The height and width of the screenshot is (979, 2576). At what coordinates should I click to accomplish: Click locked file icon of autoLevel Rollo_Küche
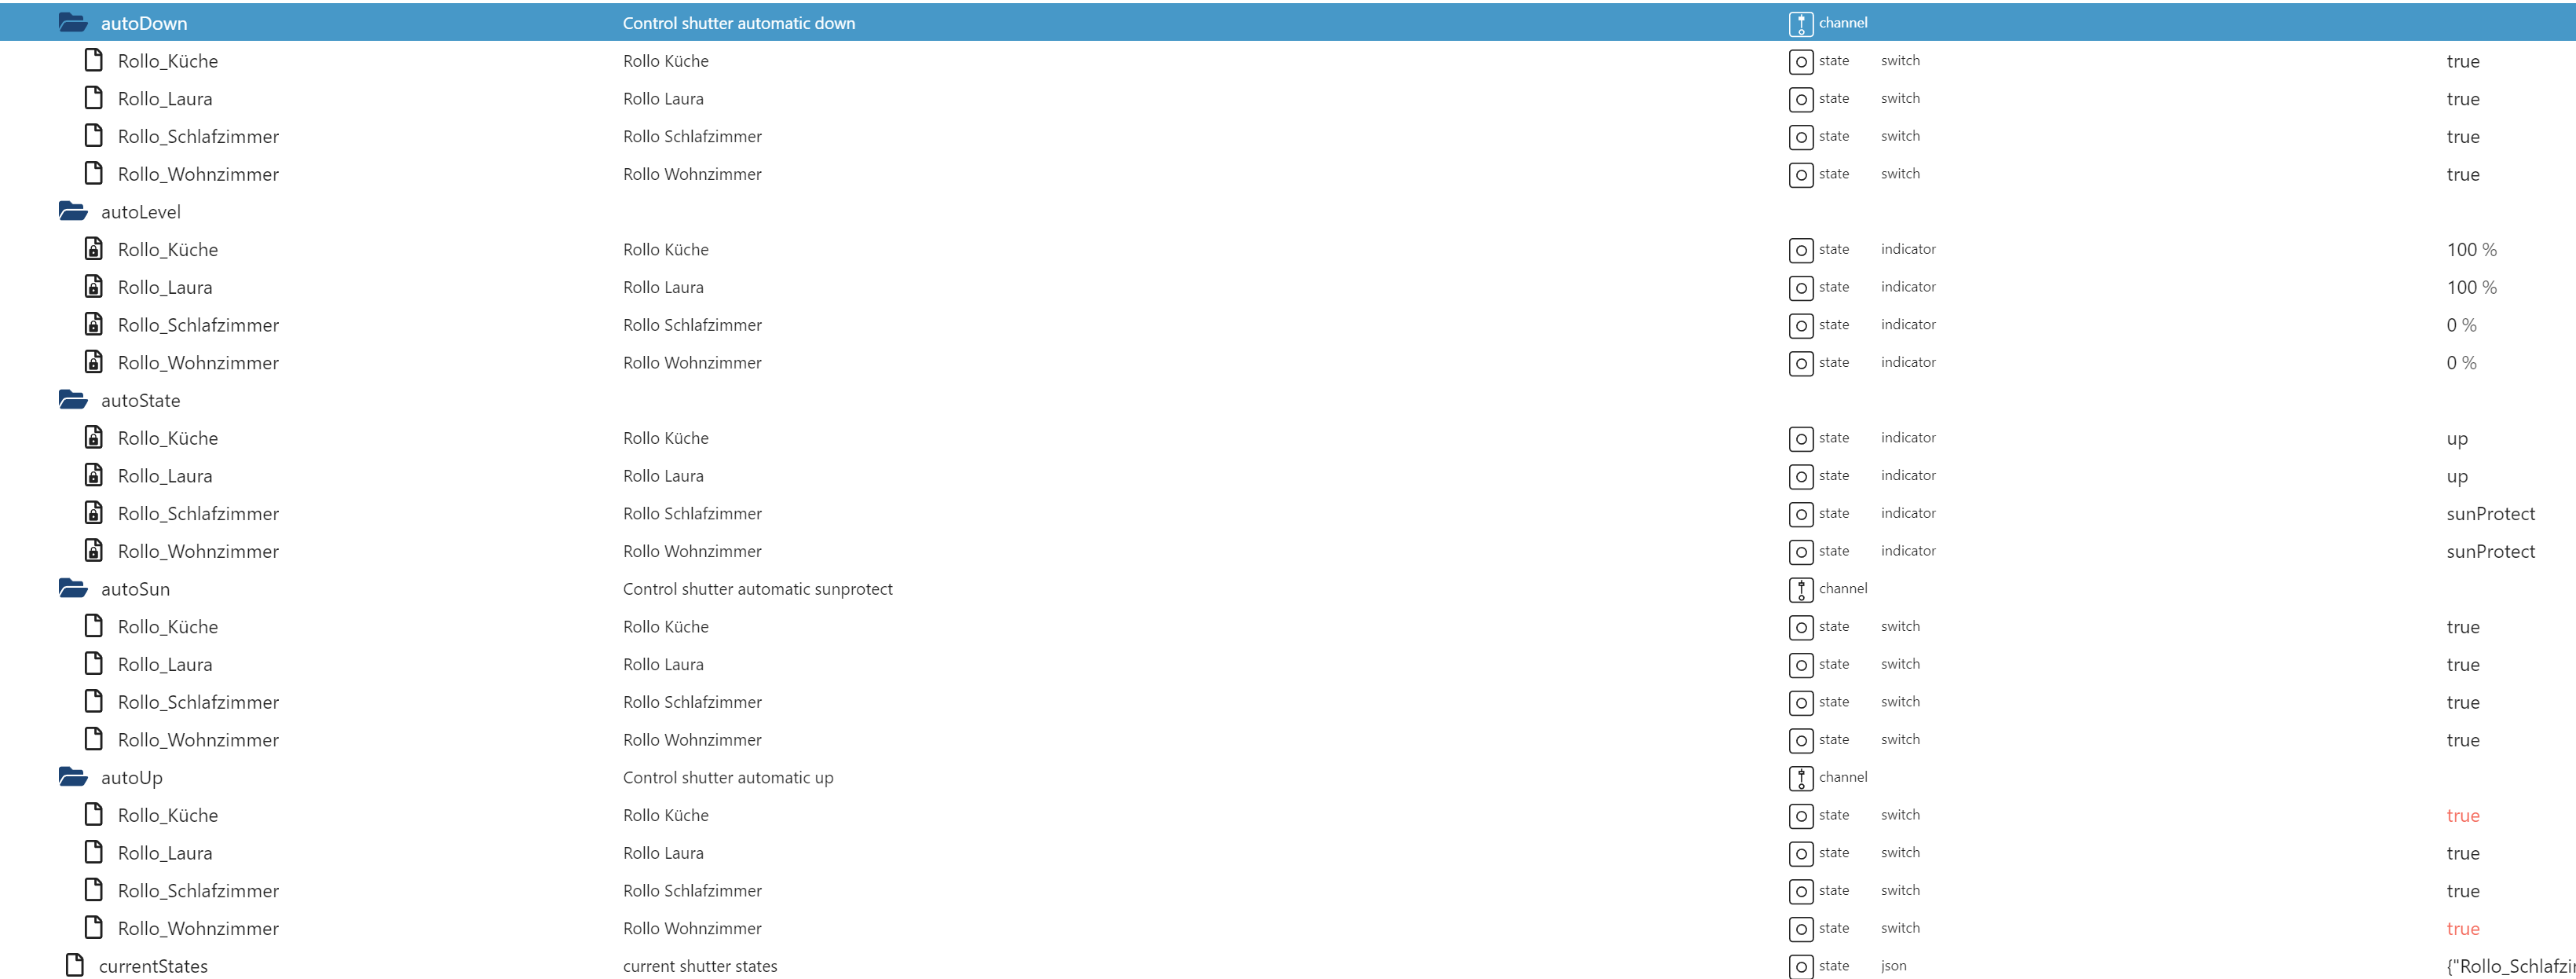[x=94, y=249]
